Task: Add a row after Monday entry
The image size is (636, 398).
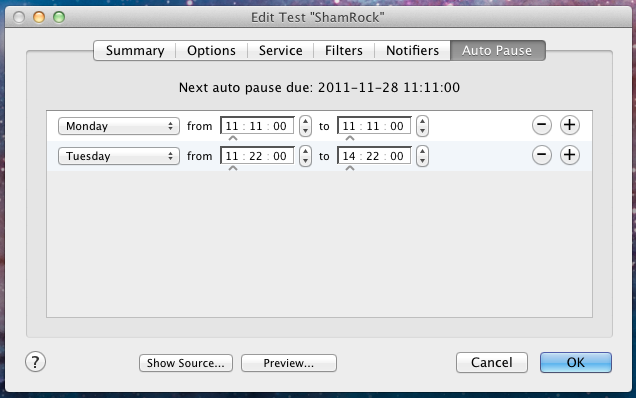Action: tap(569, 125)
